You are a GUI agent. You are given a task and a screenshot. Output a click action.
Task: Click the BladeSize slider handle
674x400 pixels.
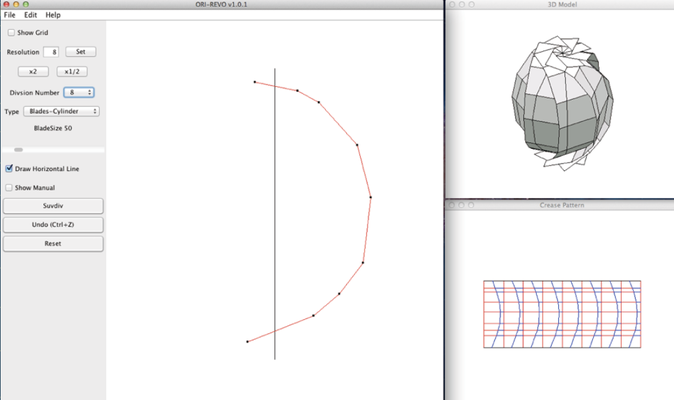click(x=18, y=150)
